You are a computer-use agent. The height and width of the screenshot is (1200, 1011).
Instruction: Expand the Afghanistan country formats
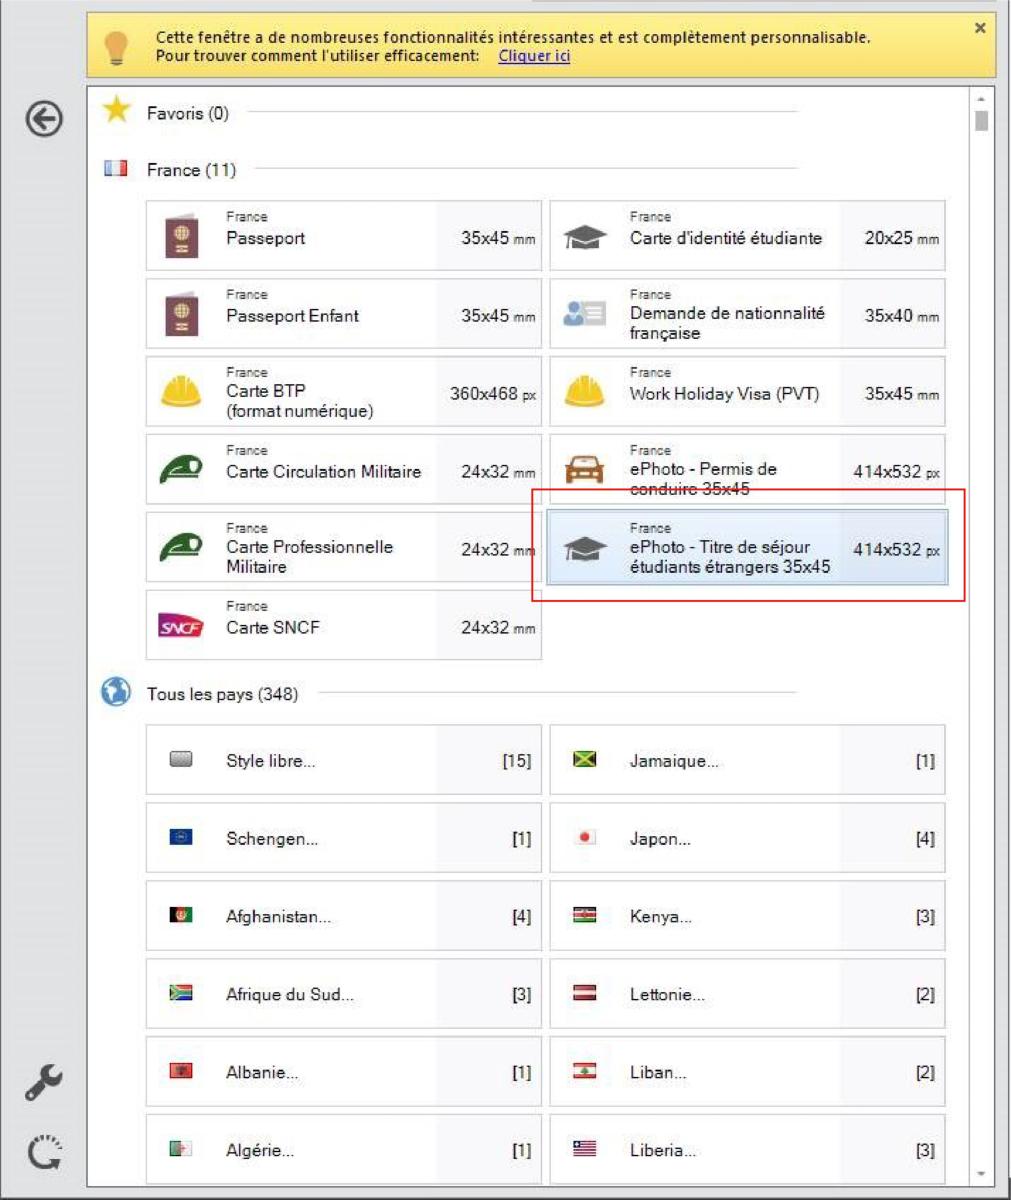(343, 916)
